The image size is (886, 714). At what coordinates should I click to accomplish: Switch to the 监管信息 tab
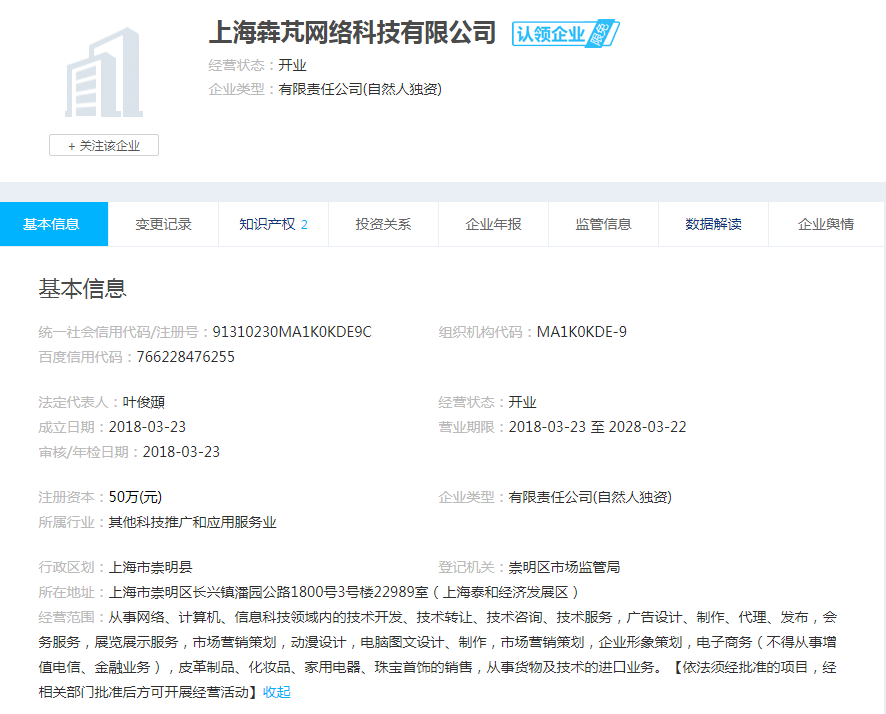click(x=603, y=224)
